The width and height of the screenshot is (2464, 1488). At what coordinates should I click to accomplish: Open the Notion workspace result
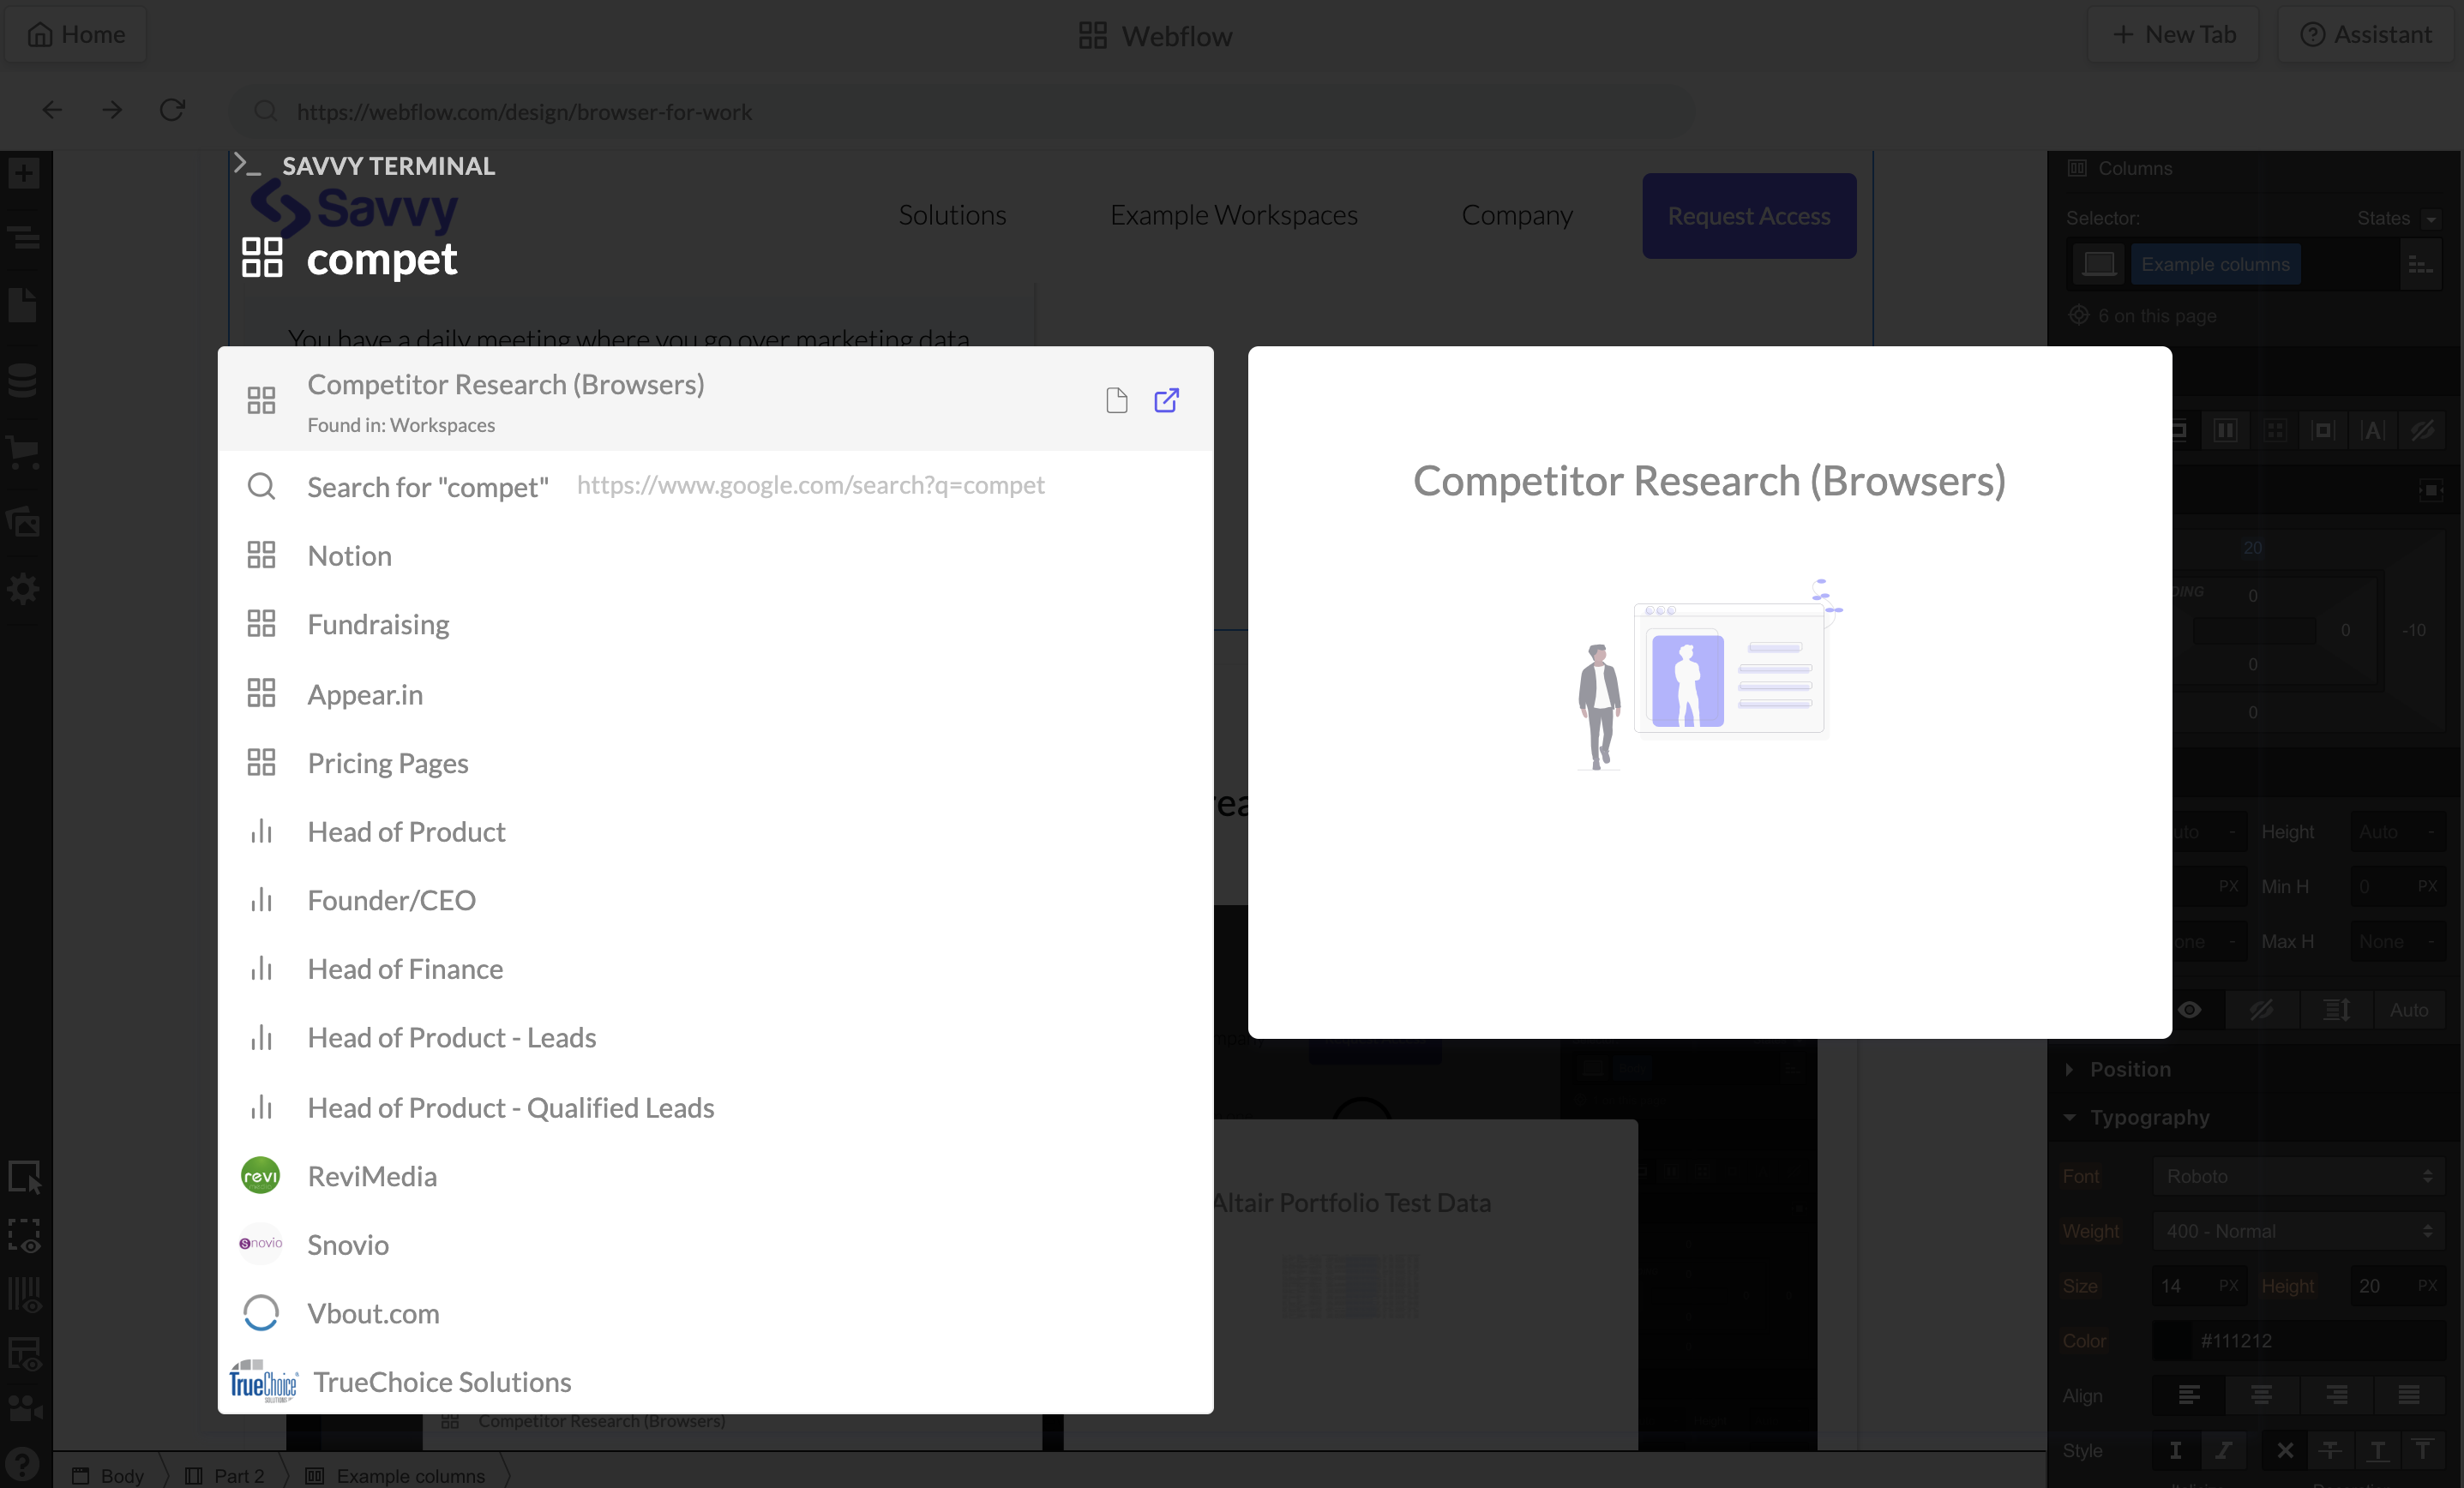coord(716,555)
